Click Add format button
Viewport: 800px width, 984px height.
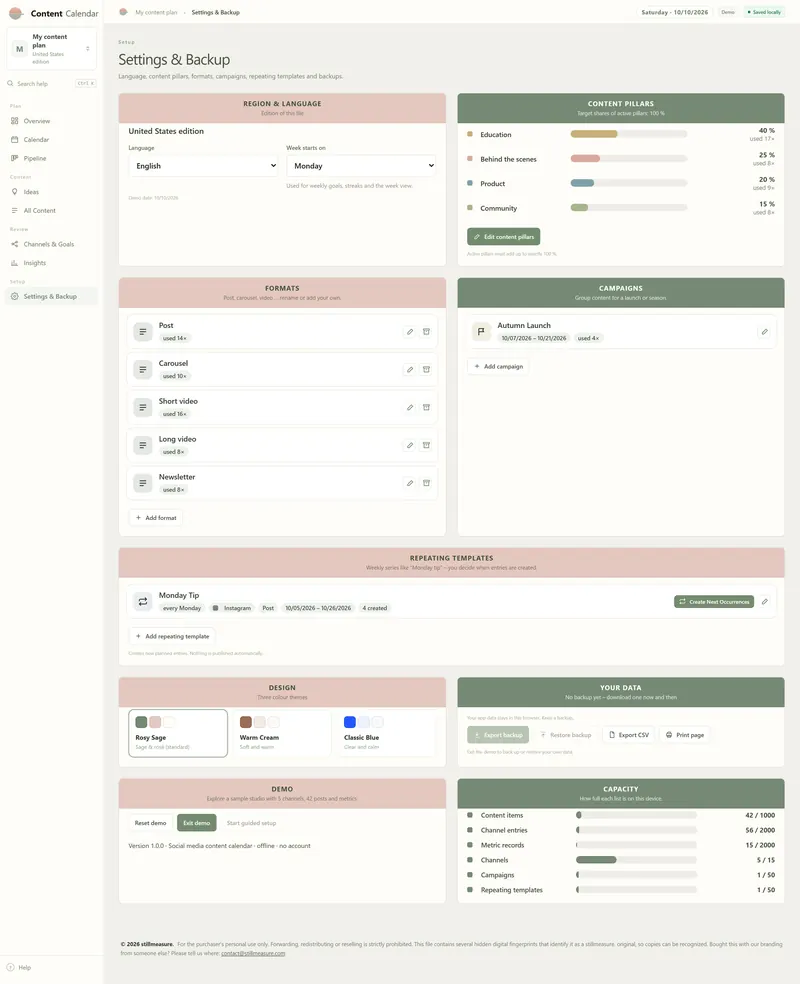pyautogui.click(x=156, y=518)
